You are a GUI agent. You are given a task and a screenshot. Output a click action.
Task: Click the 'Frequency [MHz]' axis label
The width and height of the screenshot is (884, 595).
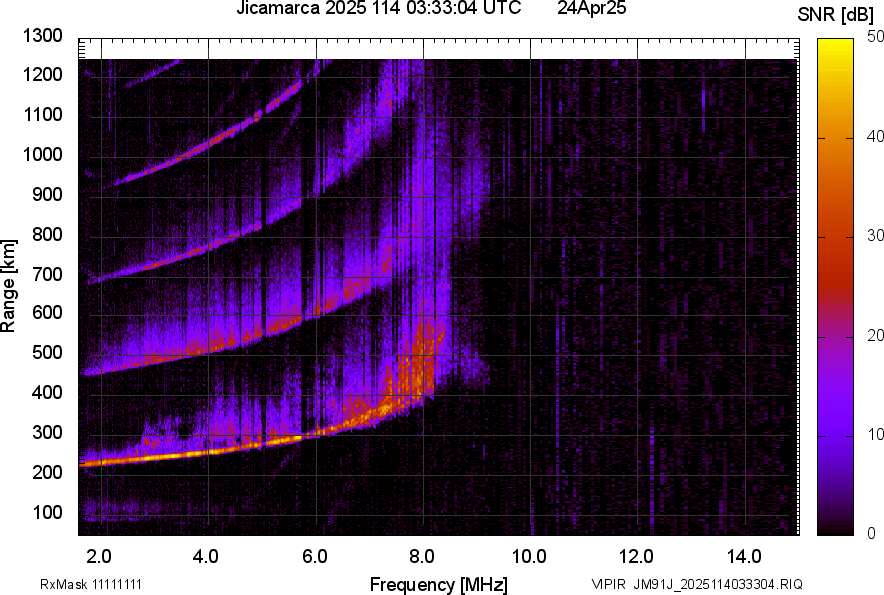click(x=439, y=584)
